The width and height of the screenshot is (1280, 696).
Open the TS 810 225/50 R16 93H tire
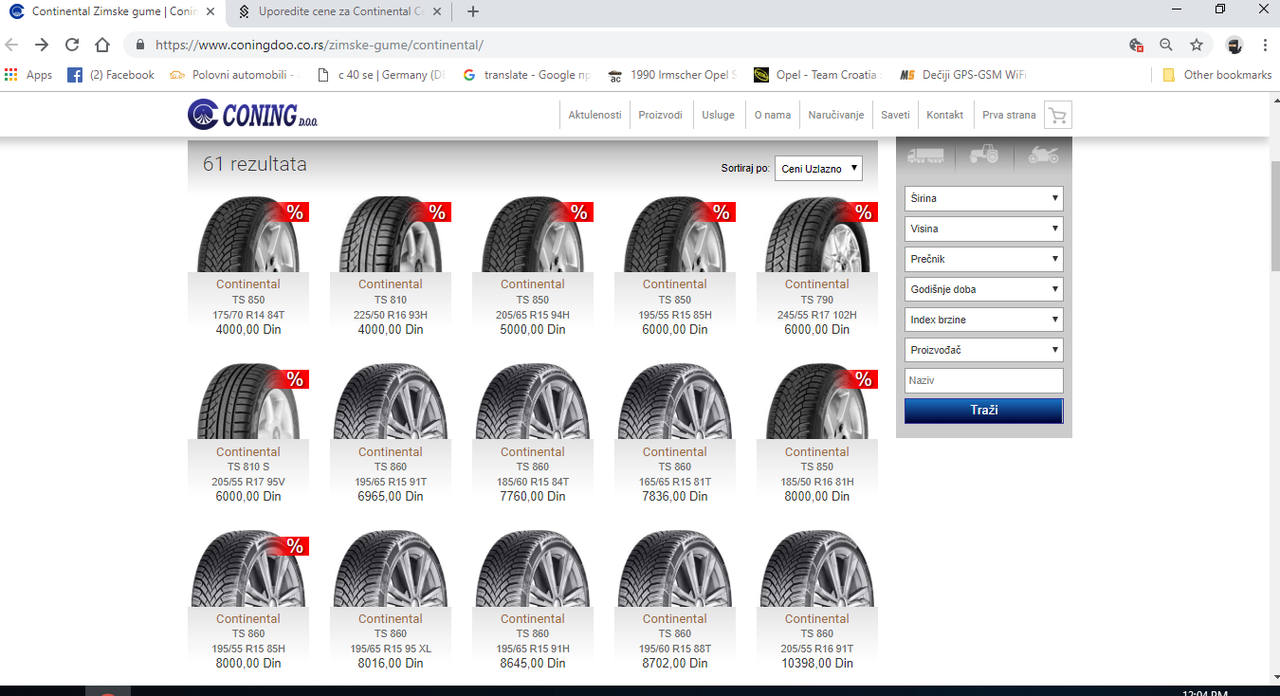[390, 265]
